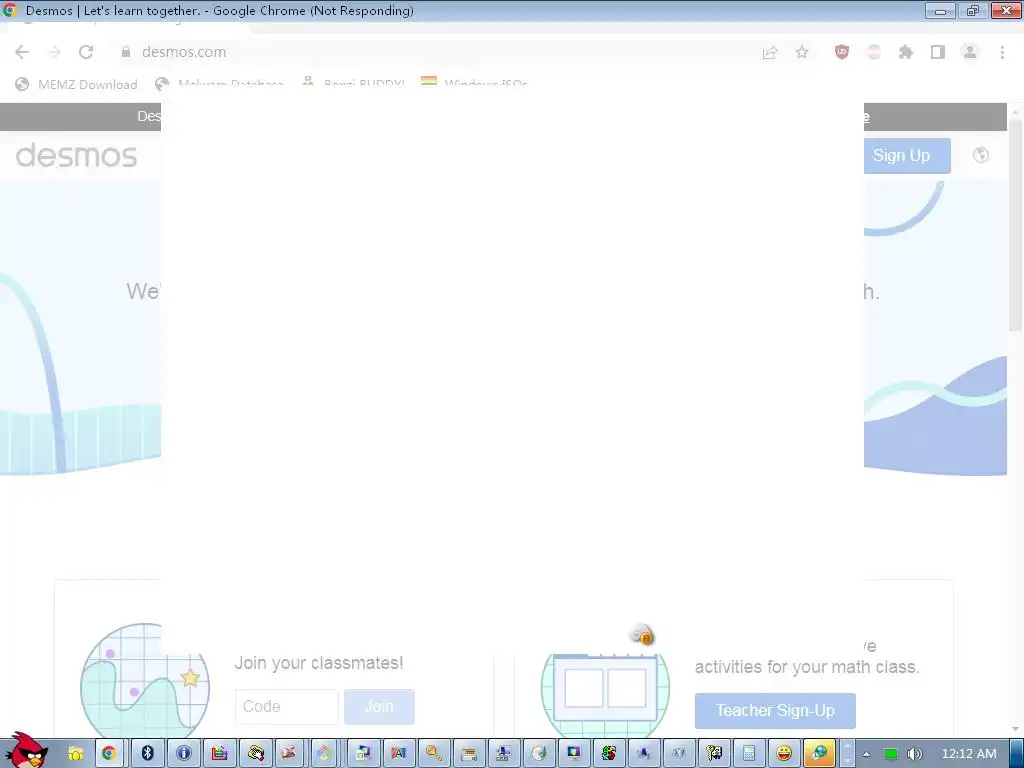Open the yellow smiley taskbar icon
1024x768 pixels.
[x=784, y=754]
